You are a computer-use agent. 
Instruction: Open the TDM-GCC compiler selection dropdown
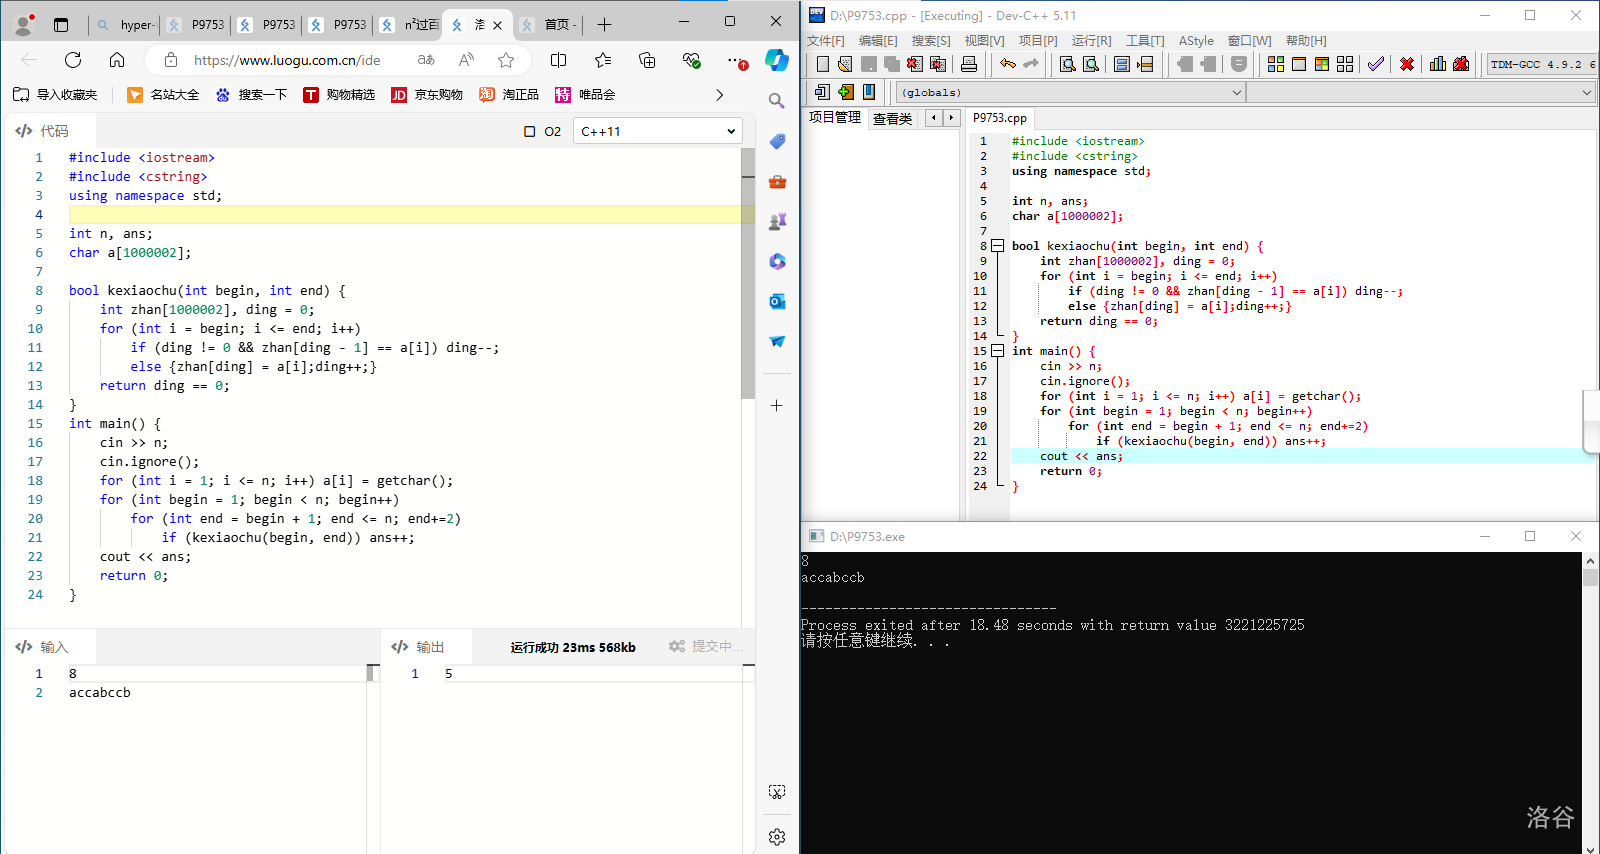[x=1540, y=64]
